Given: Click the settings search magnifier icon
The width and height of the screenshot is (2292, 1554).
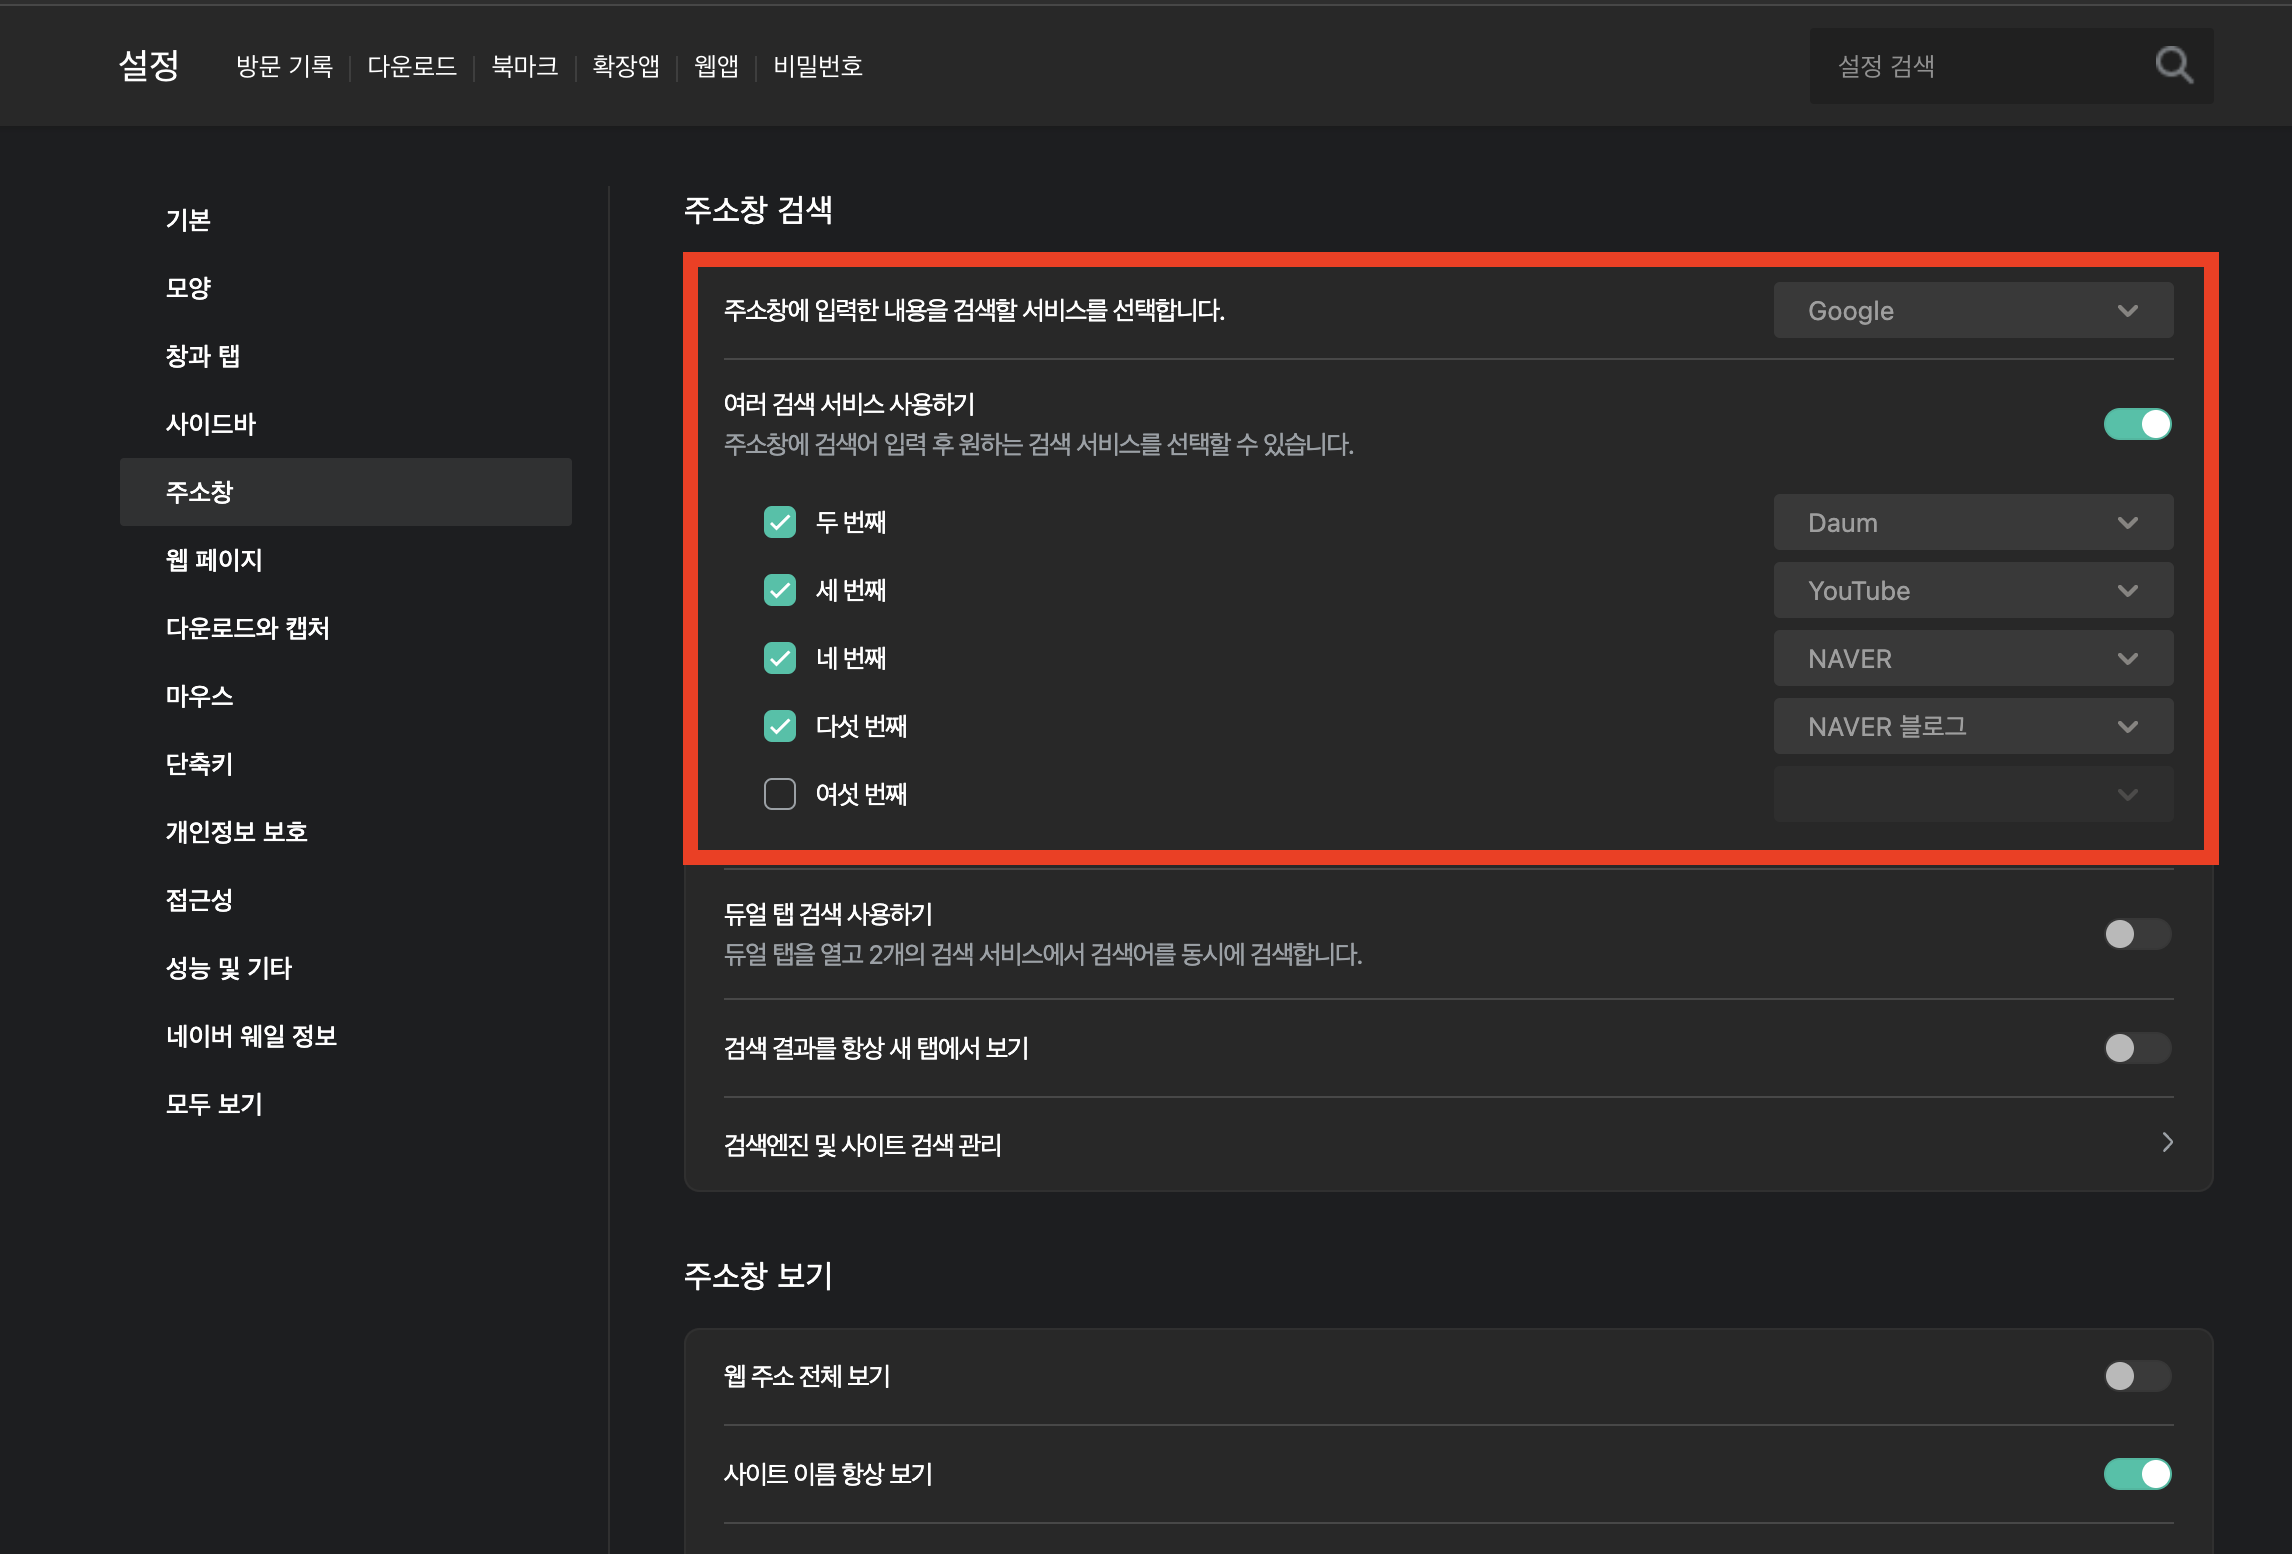Looking at the screenshot, I should (x=2173, y=66).
